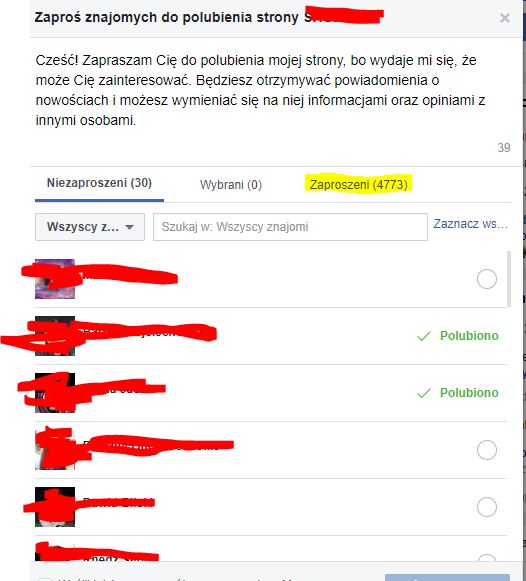Expand the Wszyscy z... friends filter dropdown
The image size is (526, 581).
pos(90,227)
